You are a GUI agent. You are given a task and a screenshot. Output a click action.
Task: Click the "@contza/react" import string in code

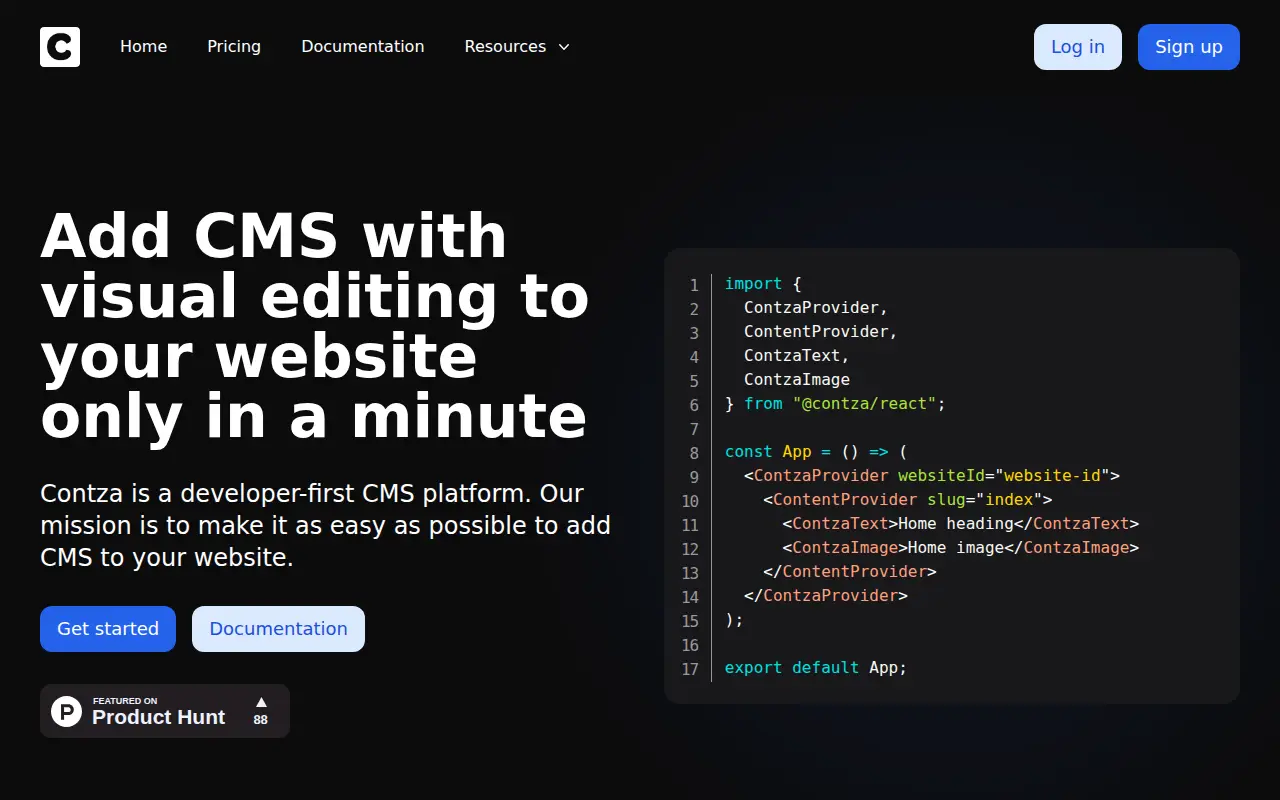click(865, 404)
